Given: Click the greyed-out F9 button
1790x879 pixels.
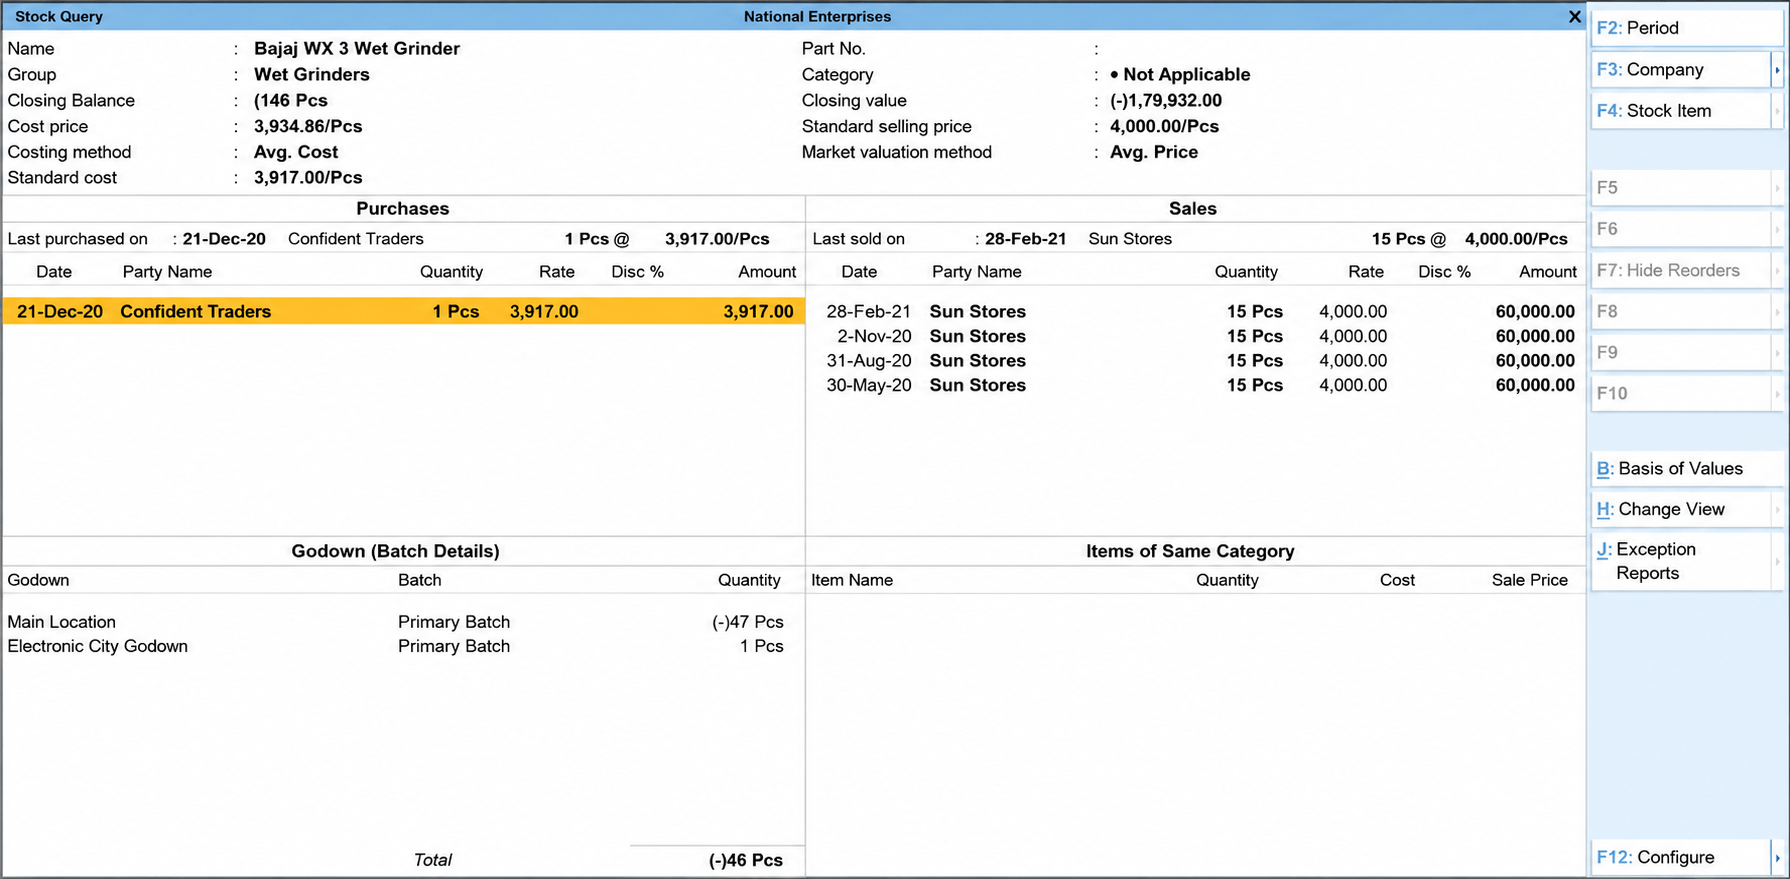Looking at the screenshot, I should coord(1680,353).
